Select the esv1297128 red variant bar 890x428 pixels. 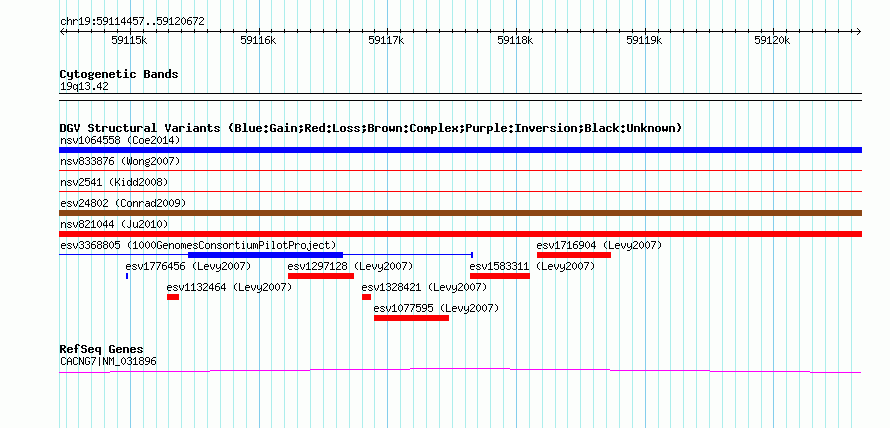click(321, 276)
